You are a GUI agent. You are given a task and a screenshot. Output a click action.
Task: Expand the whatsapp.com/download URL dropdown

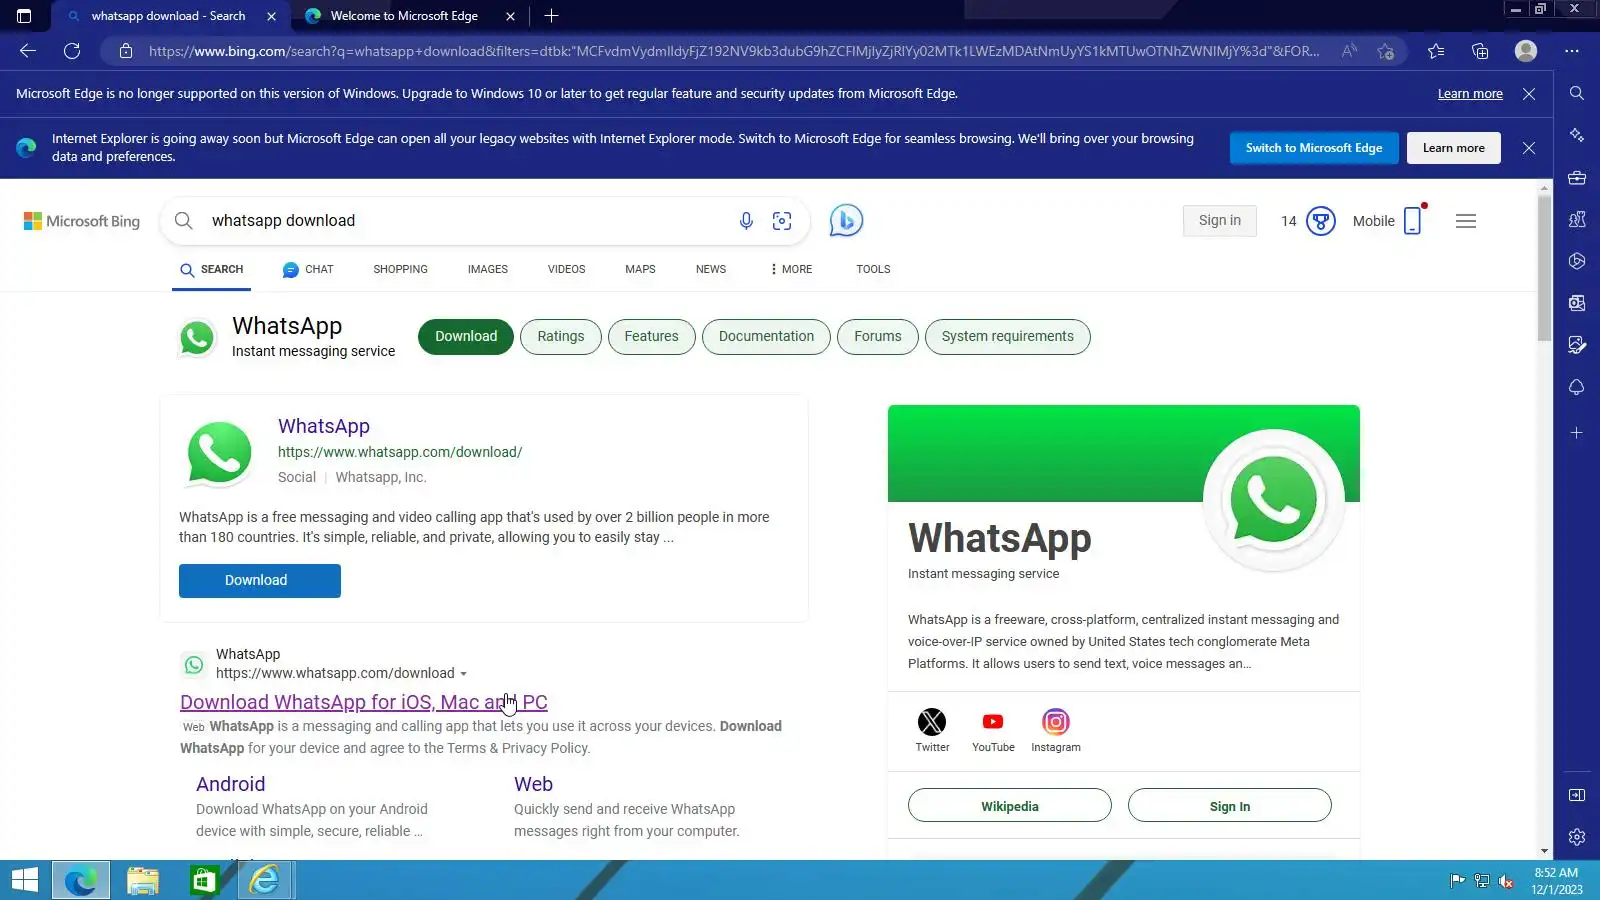(463, 674)
